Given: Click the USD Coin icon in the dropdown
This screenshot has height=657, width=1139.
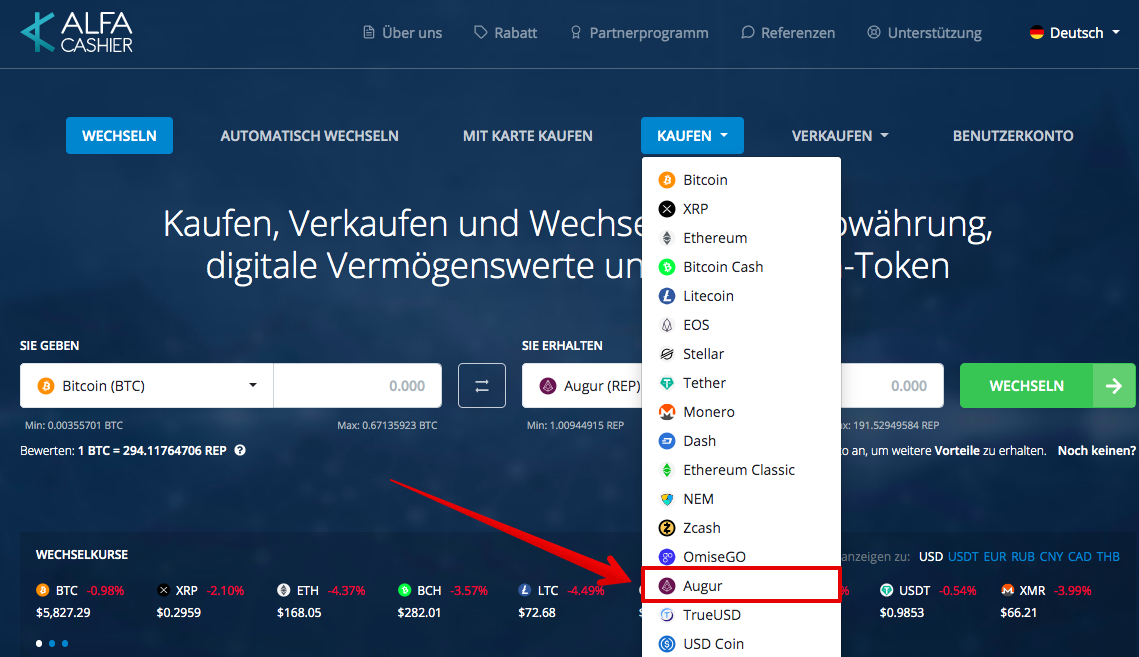Looking at the screenshot, I should coord(667,644).
